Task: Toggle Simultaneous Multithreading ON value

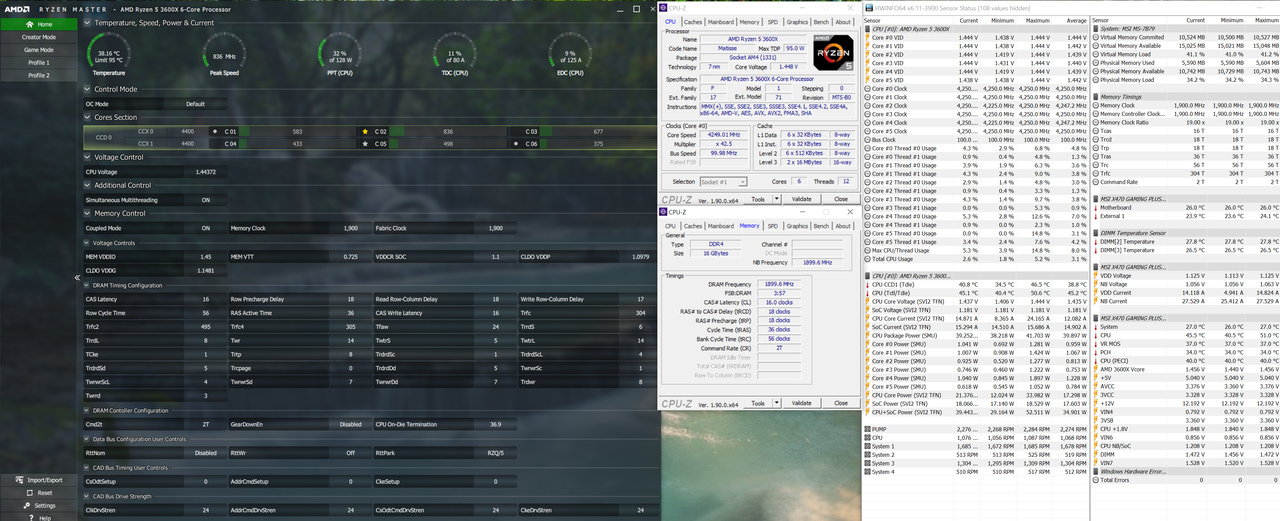Action: [x=206, y=200]
